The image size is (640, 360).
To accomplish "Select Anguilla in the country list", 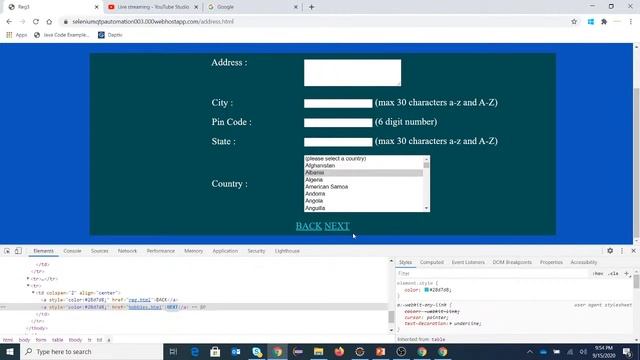I will [x=364, y=208].
